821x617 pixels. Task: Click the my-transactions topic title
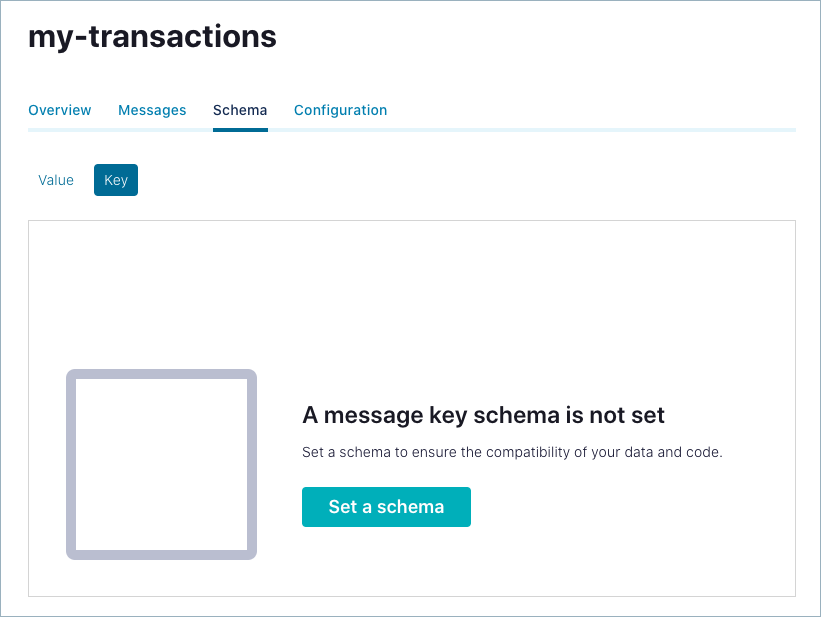tap(152, 37)
